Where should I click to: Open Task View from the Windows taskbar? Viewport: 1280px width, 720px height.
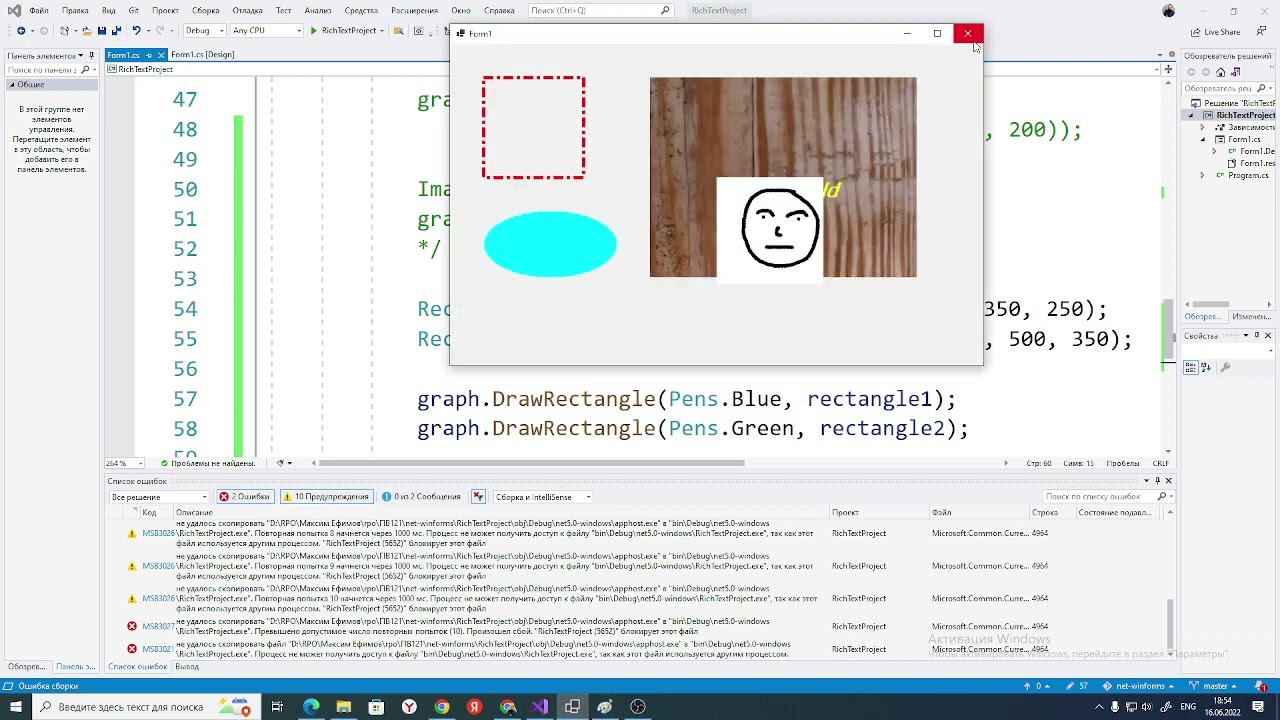[277, 707]
